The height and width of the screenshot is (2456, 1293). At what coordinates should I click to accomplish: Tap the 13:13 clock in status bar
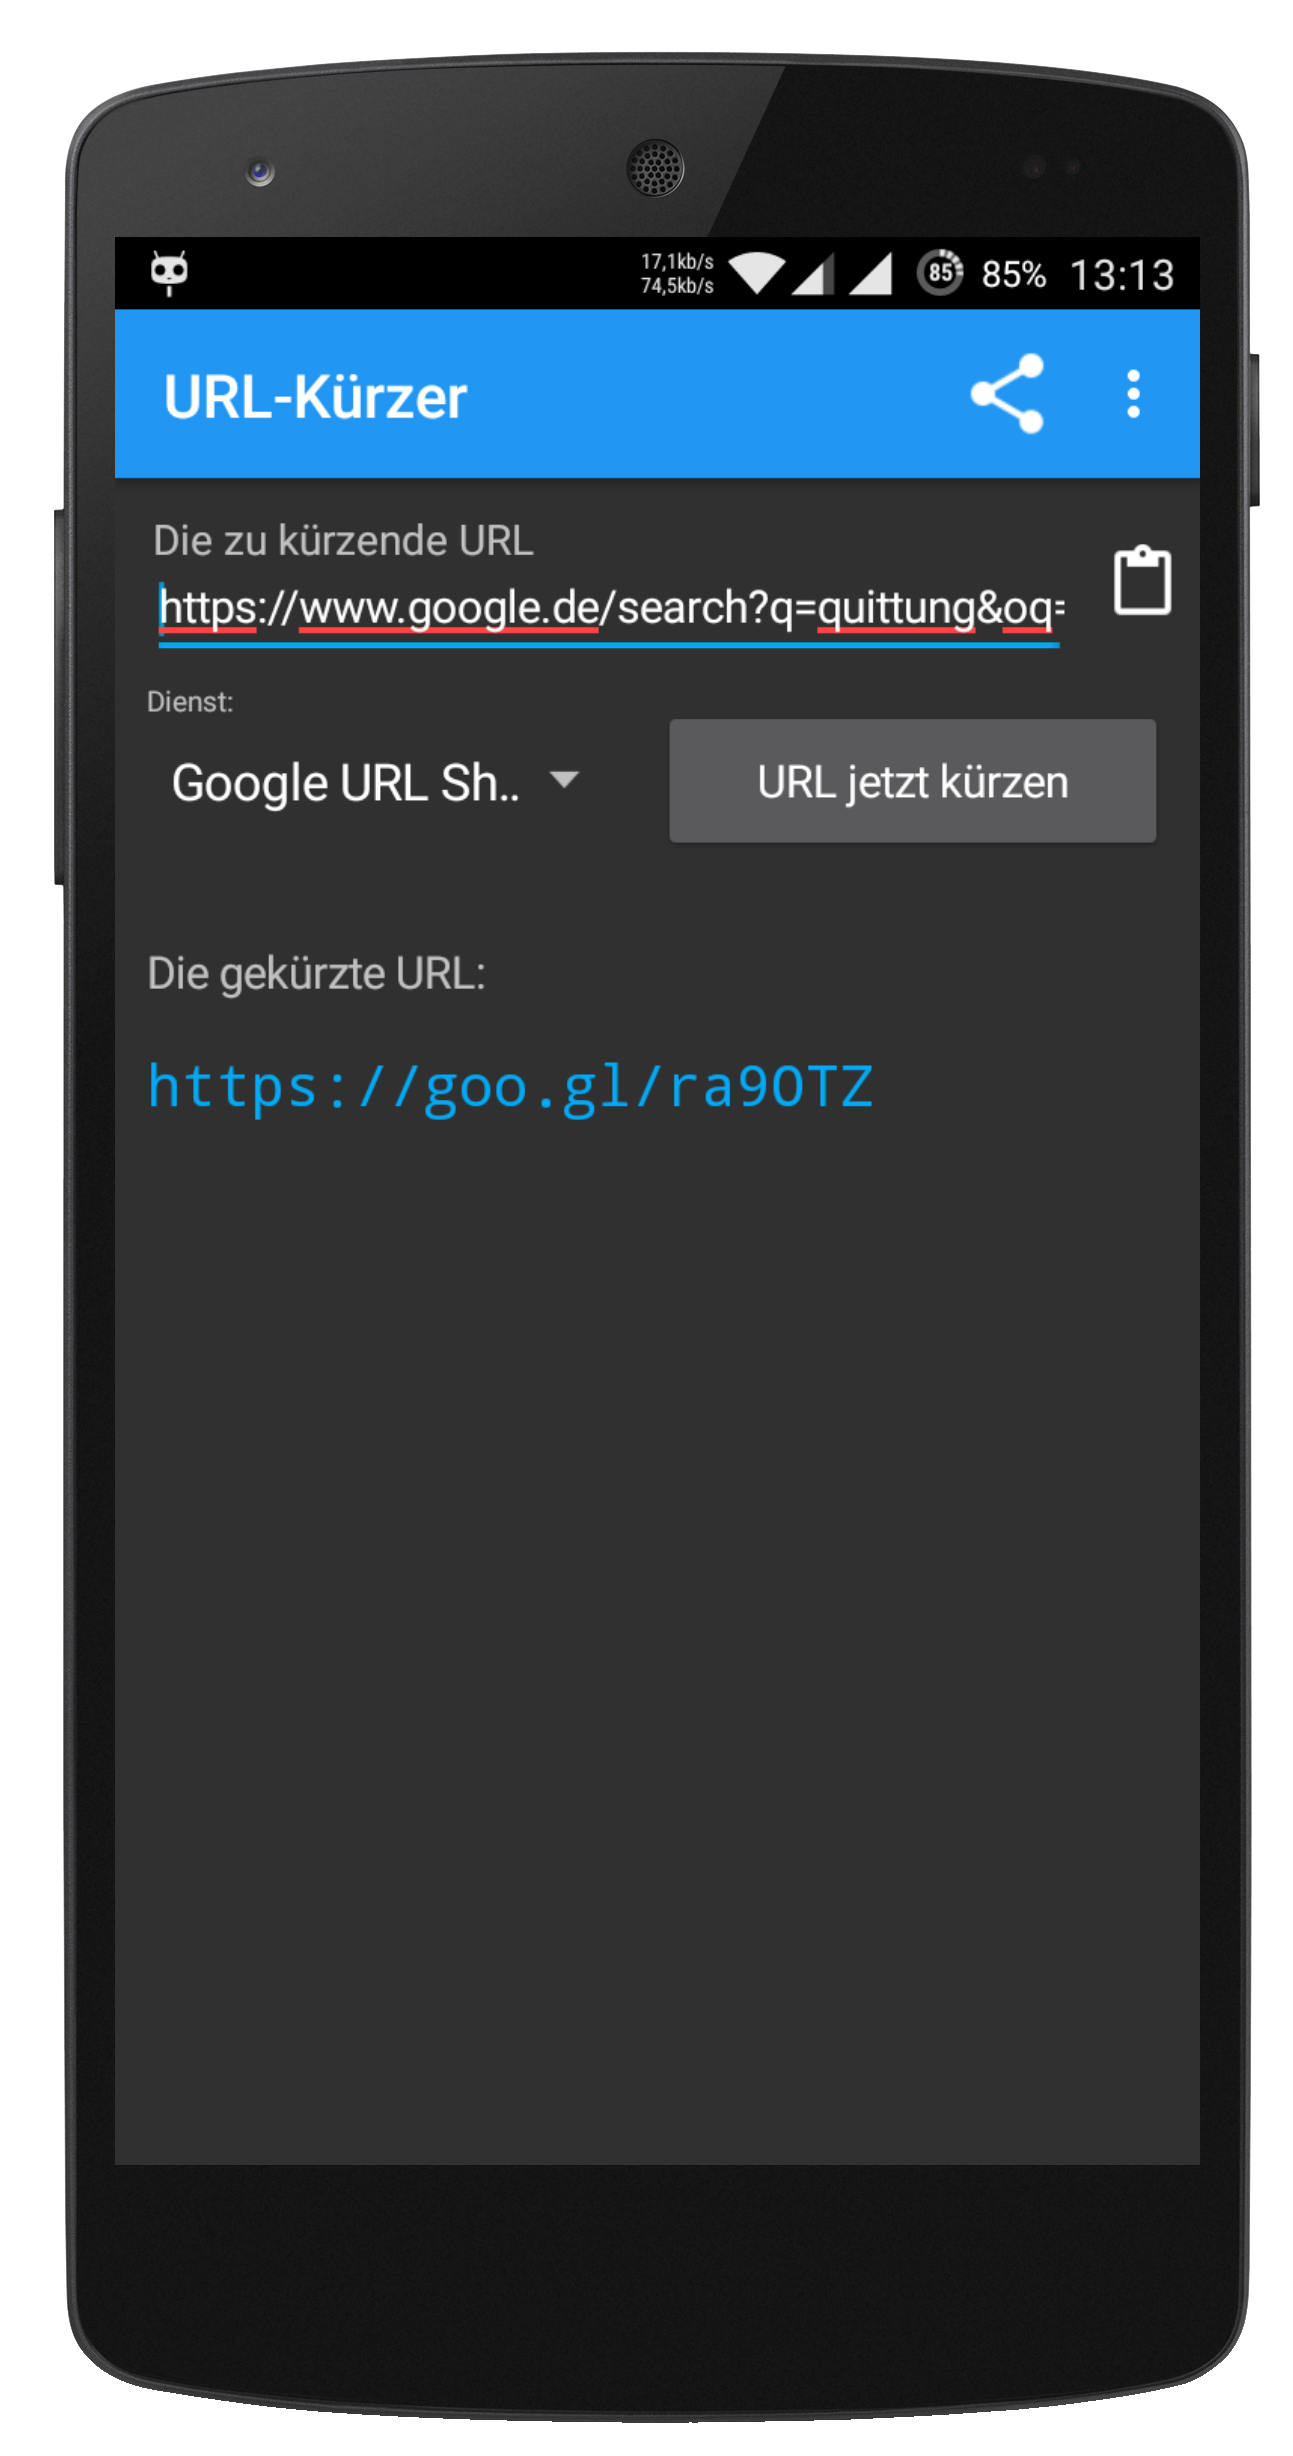pos(1122,275)
